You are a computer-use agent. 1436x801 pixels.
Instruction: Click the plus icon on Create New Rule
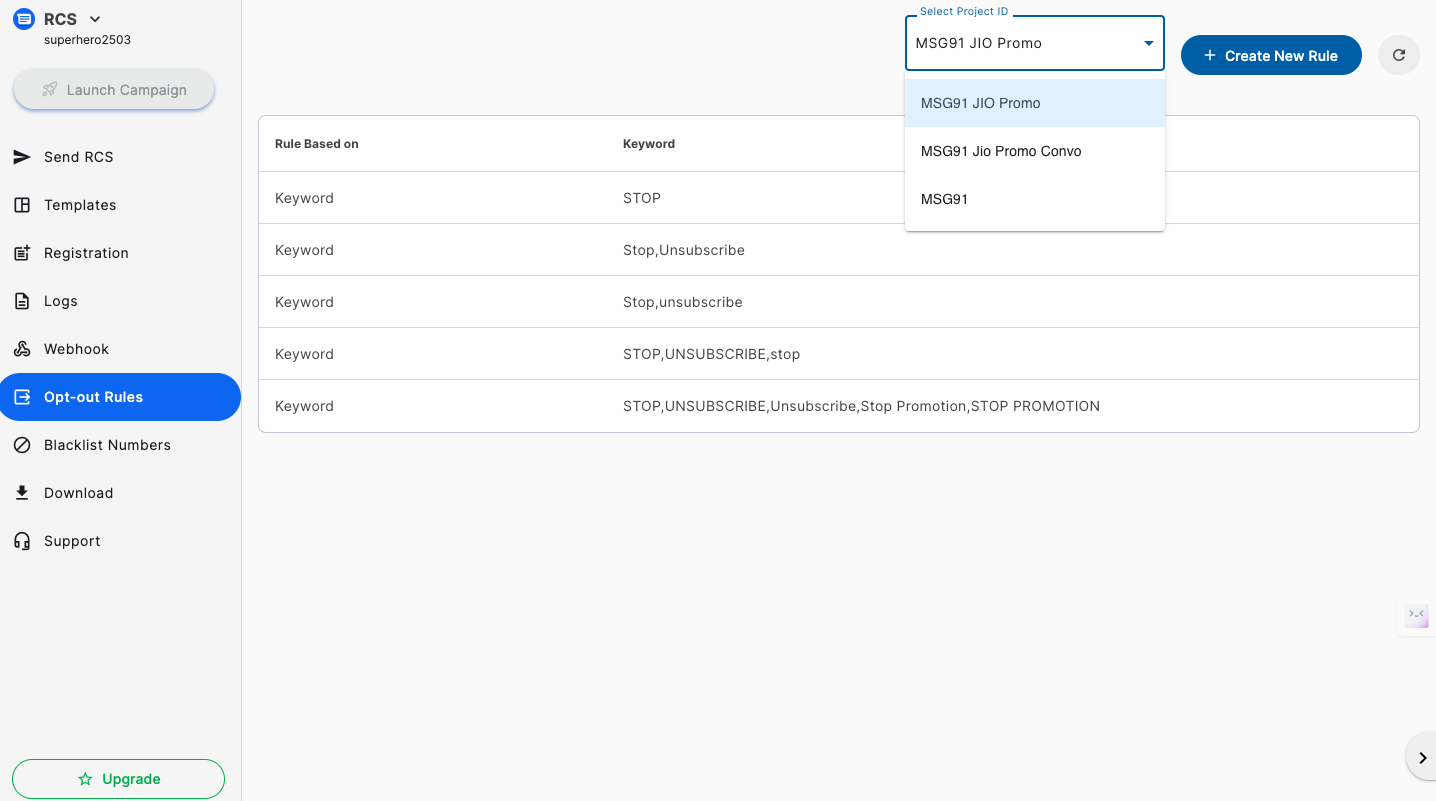pos(1210,55)
